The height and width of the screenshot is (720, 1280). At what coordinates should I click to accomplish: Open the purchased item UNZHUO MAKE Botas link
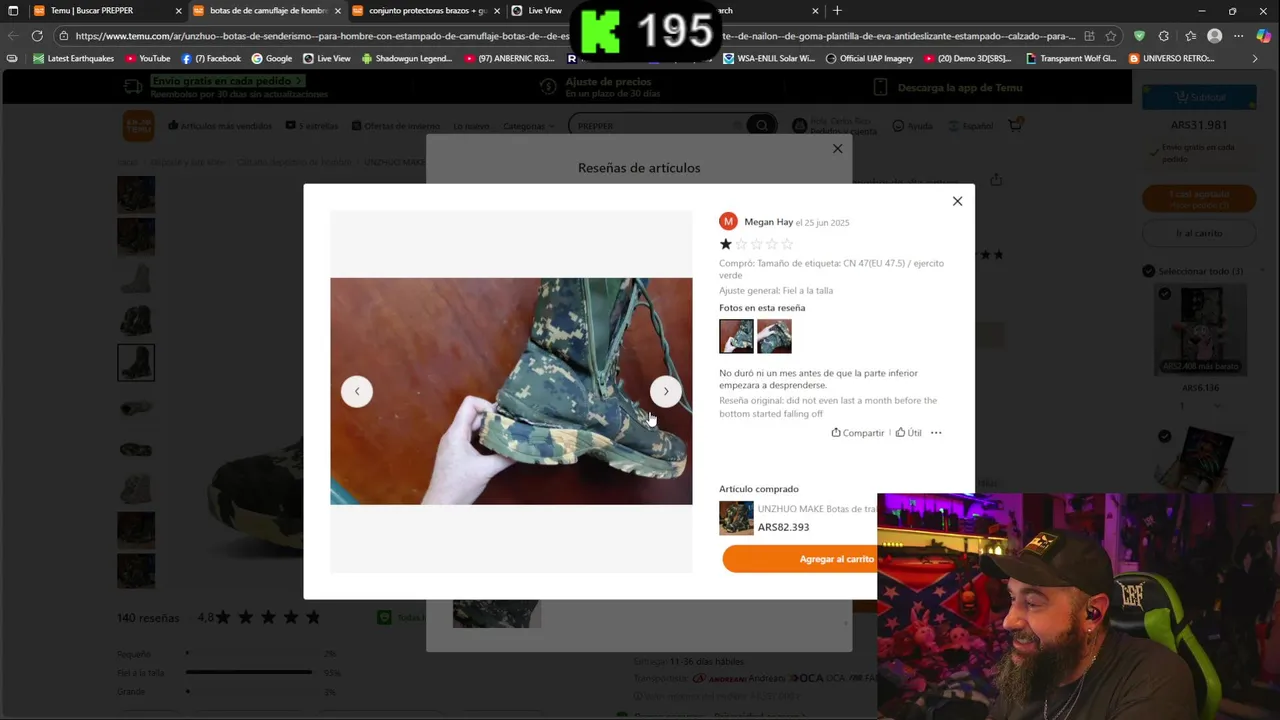coord(817,509)
